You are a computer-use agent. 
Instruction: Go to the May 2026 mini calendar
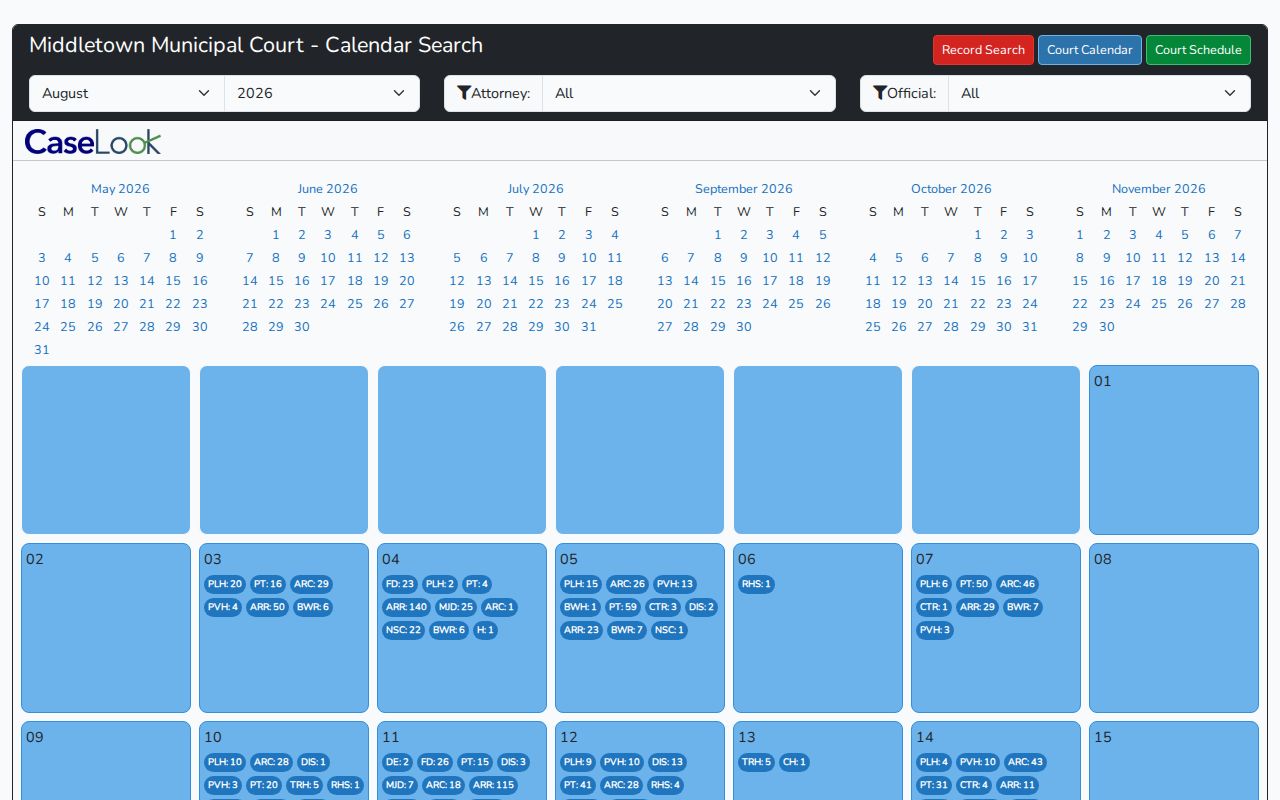point(120,188)
